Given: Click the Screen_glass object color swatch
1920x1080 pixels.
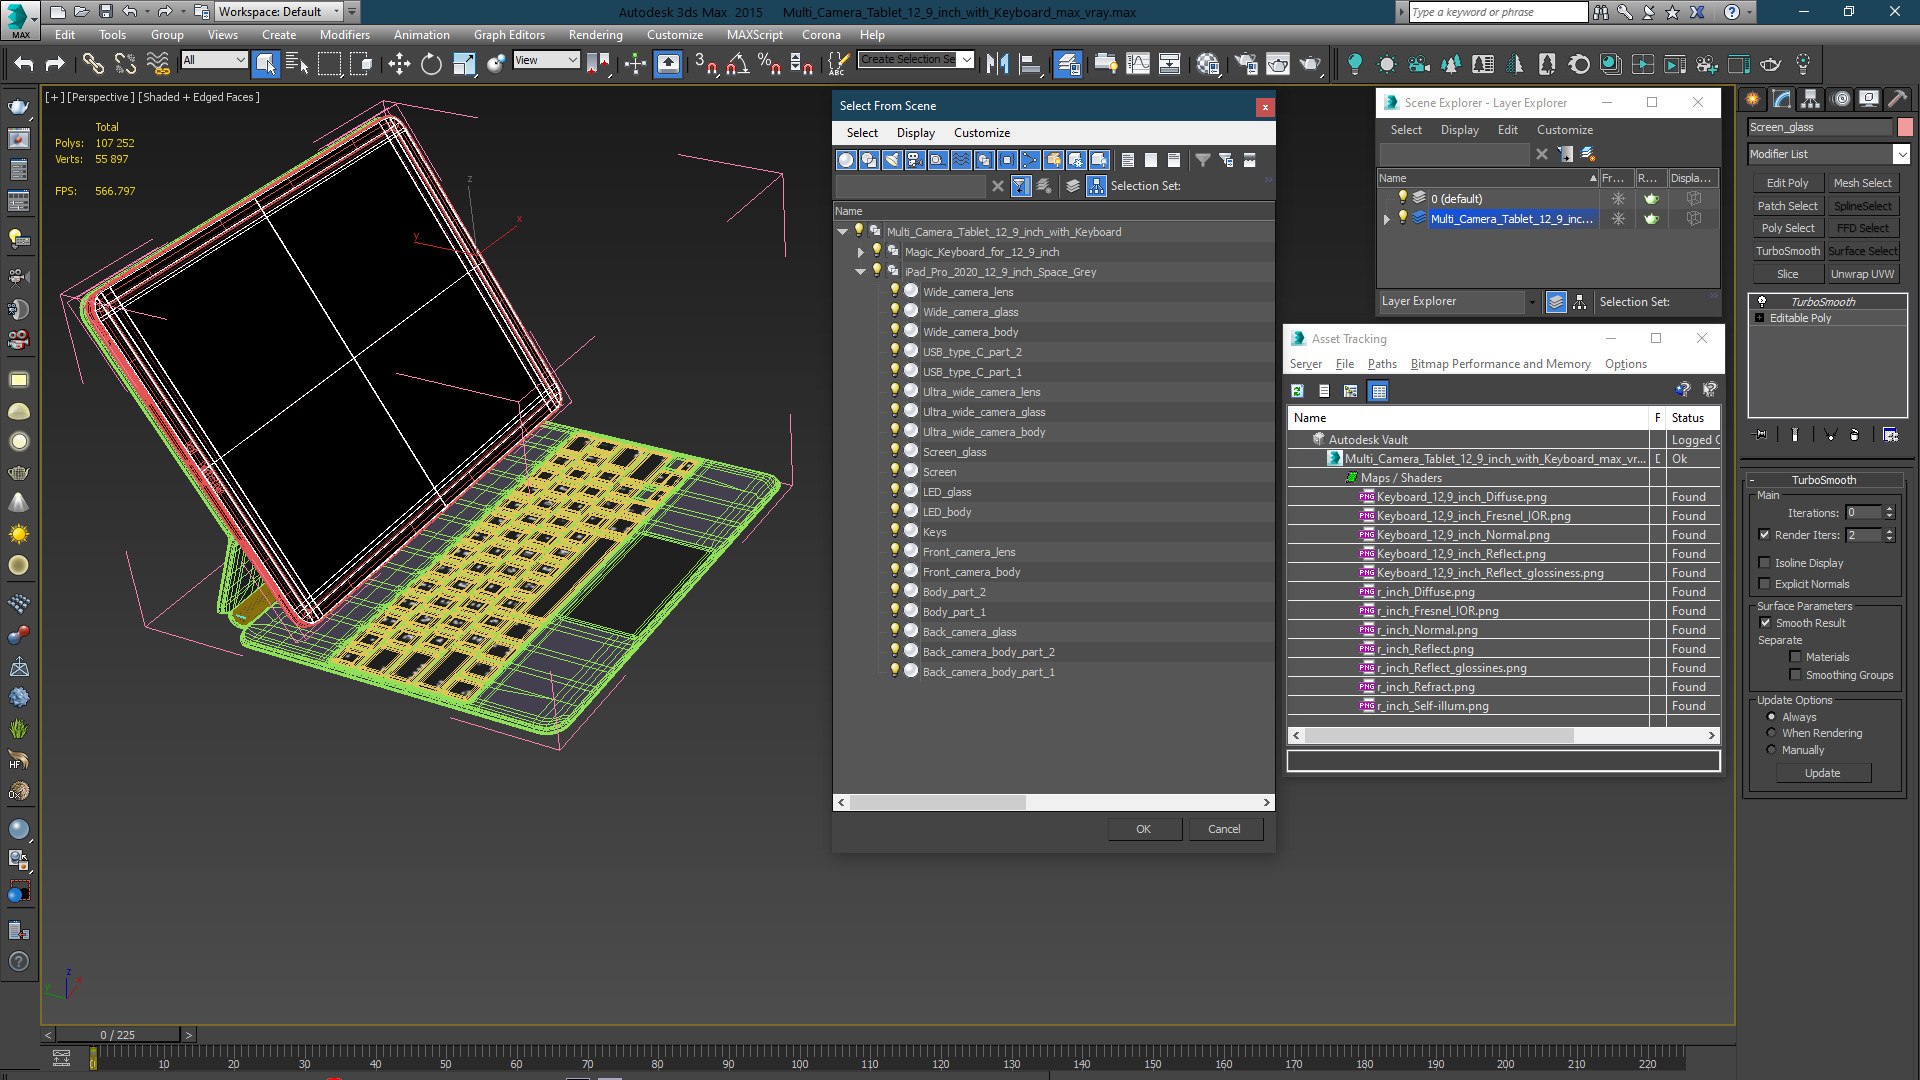Looking at the screenshot, I should (x=1904, y=127).
